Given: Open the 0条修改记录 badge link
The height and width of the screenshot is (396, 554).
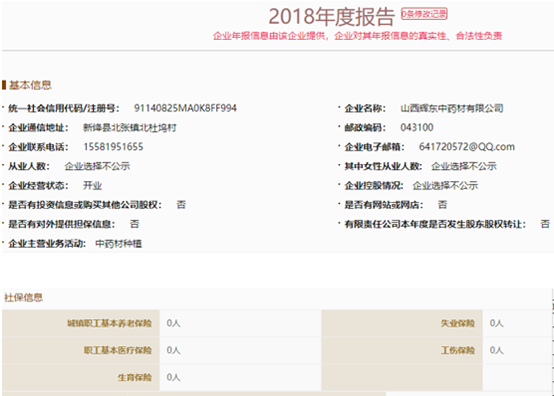Looking at the screenshot, I should coord(424,14).
